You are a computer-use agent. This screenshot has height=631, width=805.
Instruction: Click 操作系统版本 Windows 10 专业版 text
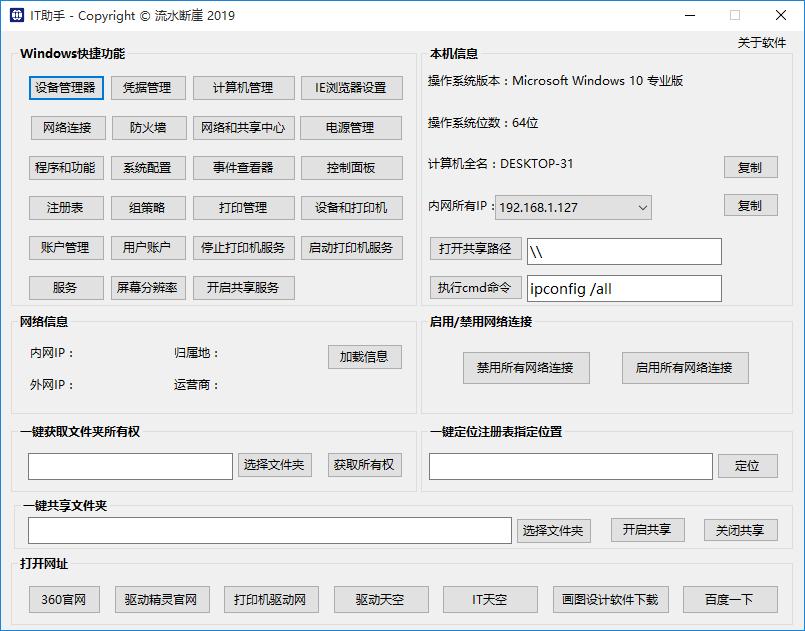(555, 81)
